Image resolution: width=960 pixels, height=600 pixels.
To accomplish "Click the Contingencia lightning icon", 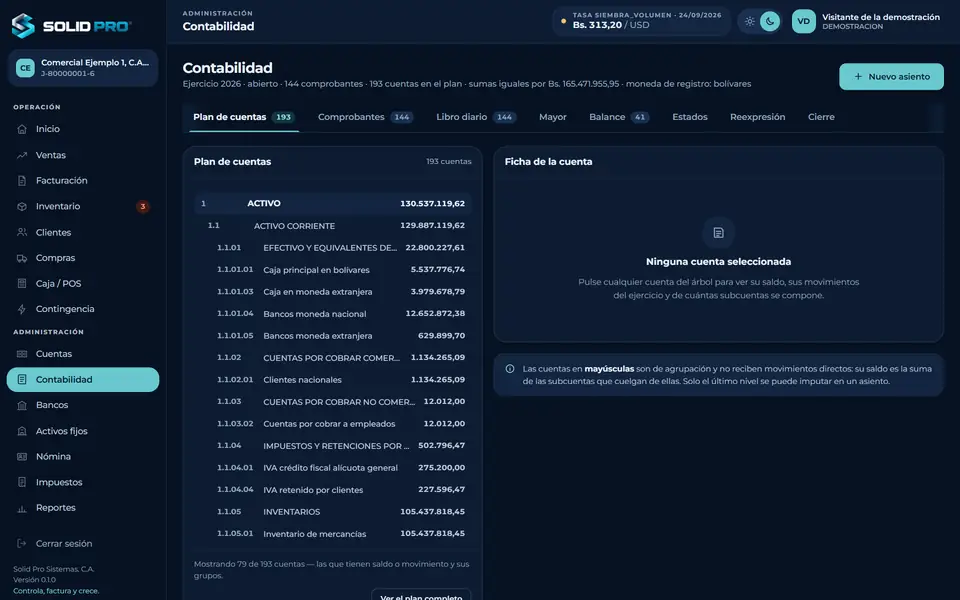I will (x=22, y=309).
